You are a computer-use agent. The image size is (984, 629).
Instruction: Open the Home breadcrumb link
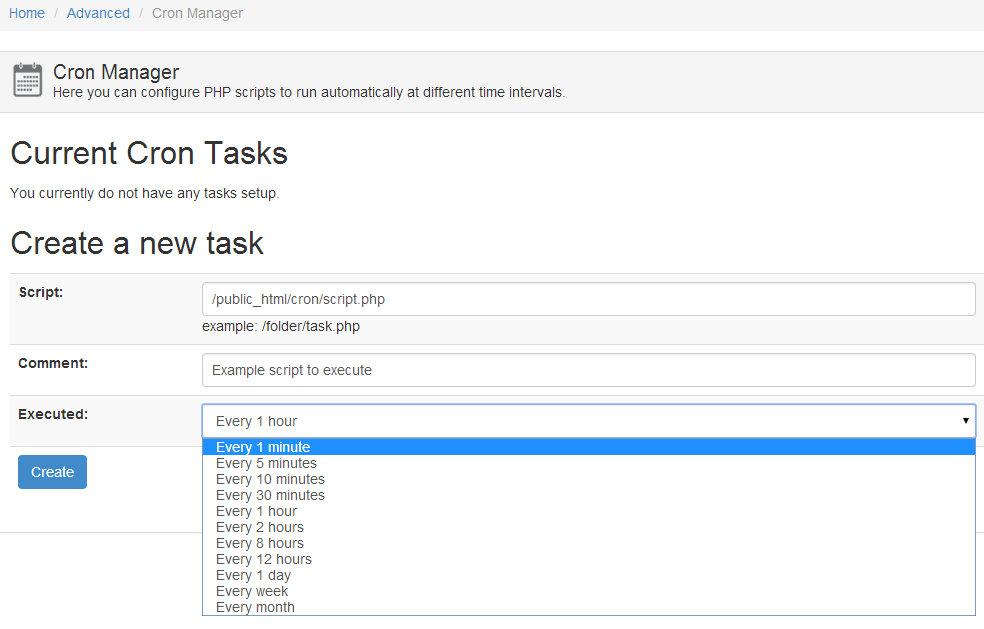coord(27,13)
